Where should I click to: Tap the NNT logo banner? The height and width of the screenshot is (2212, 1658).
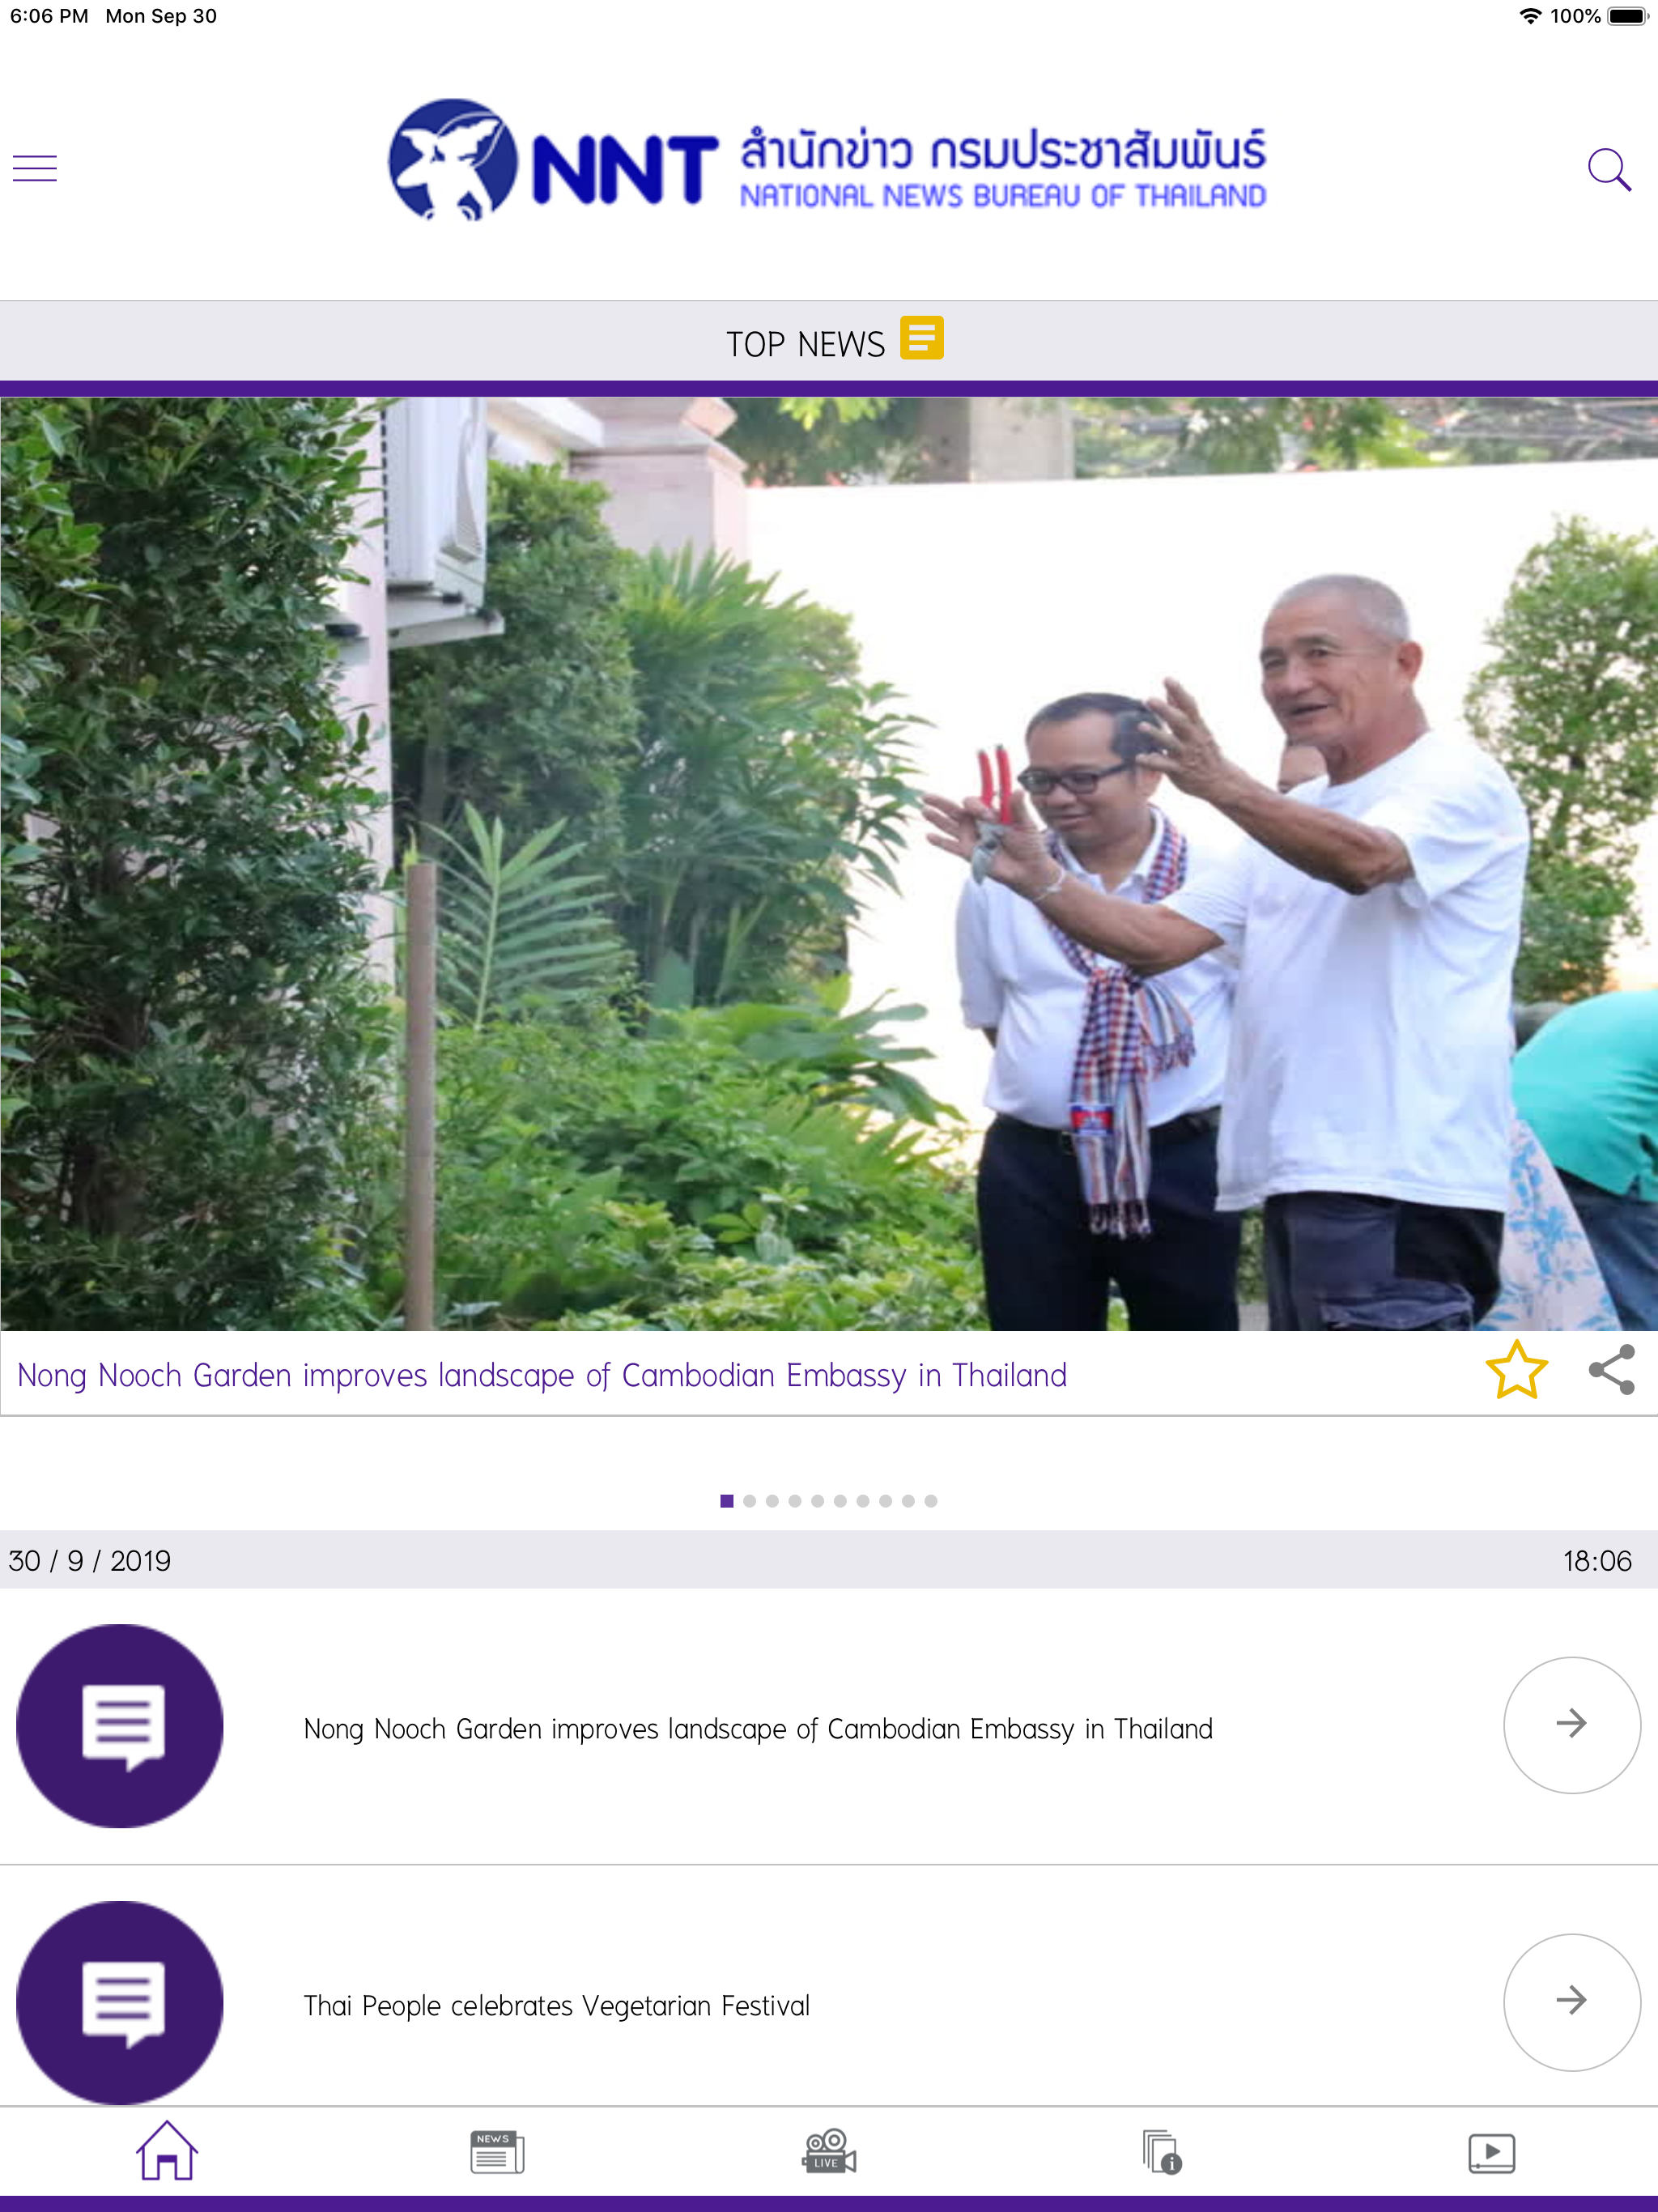pyautogui.click(x=828, y=160)
